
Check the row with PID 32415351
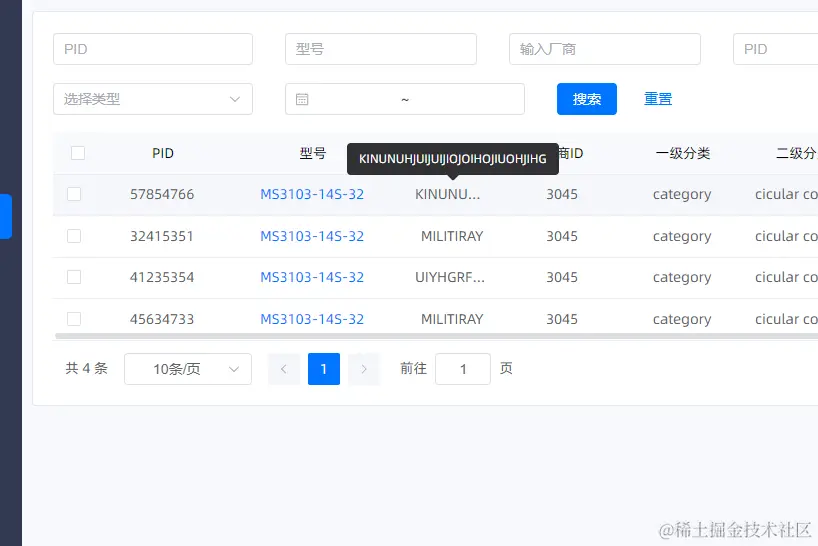tap(74, 236)
